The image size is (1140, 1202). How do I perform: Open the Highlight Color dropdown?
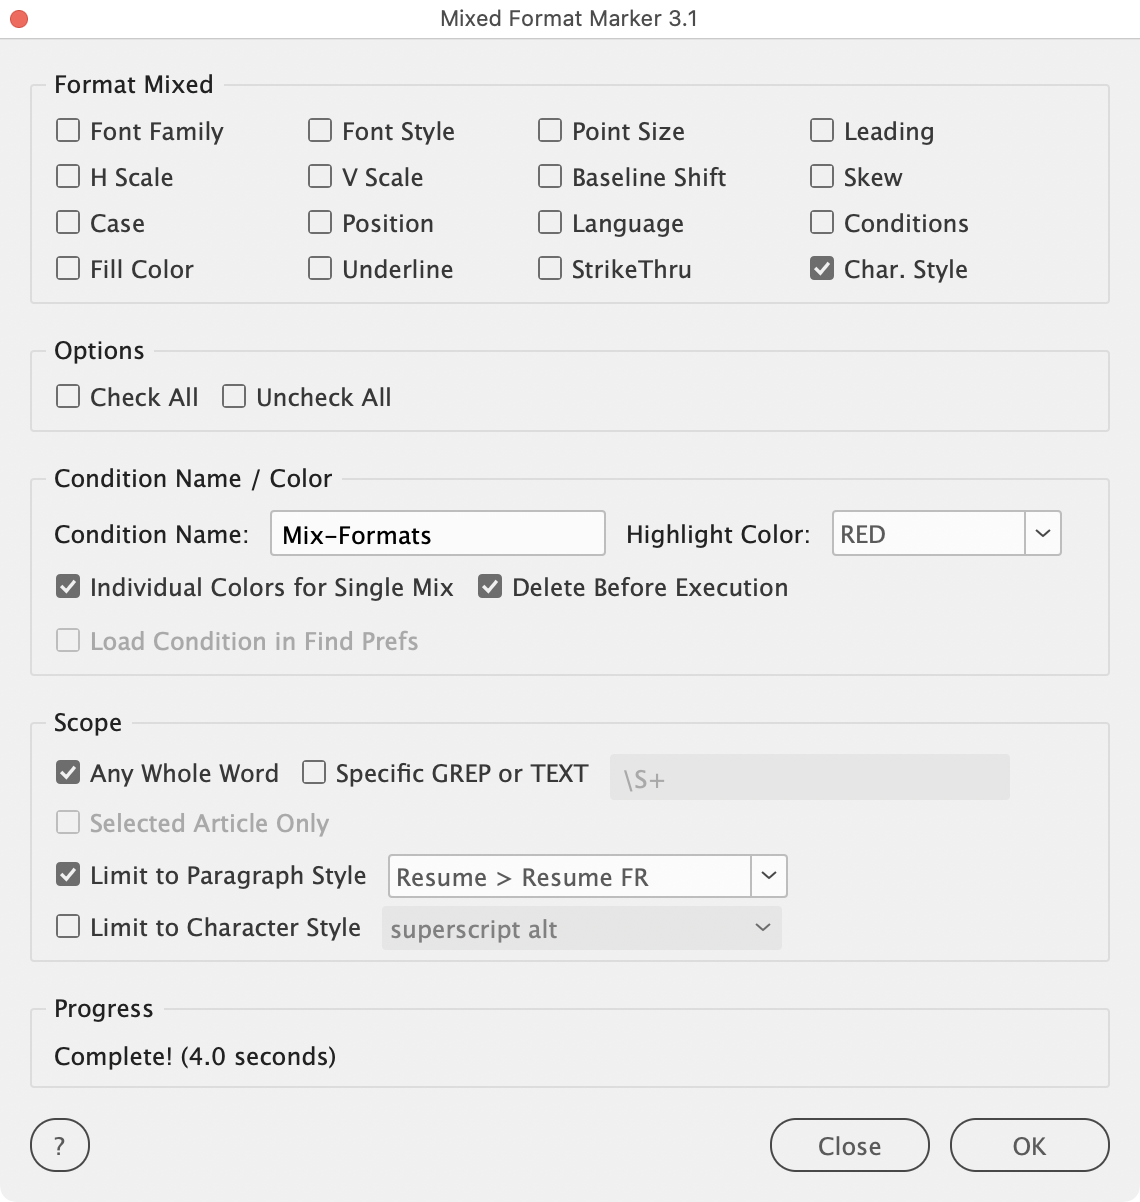point(1042,534)
